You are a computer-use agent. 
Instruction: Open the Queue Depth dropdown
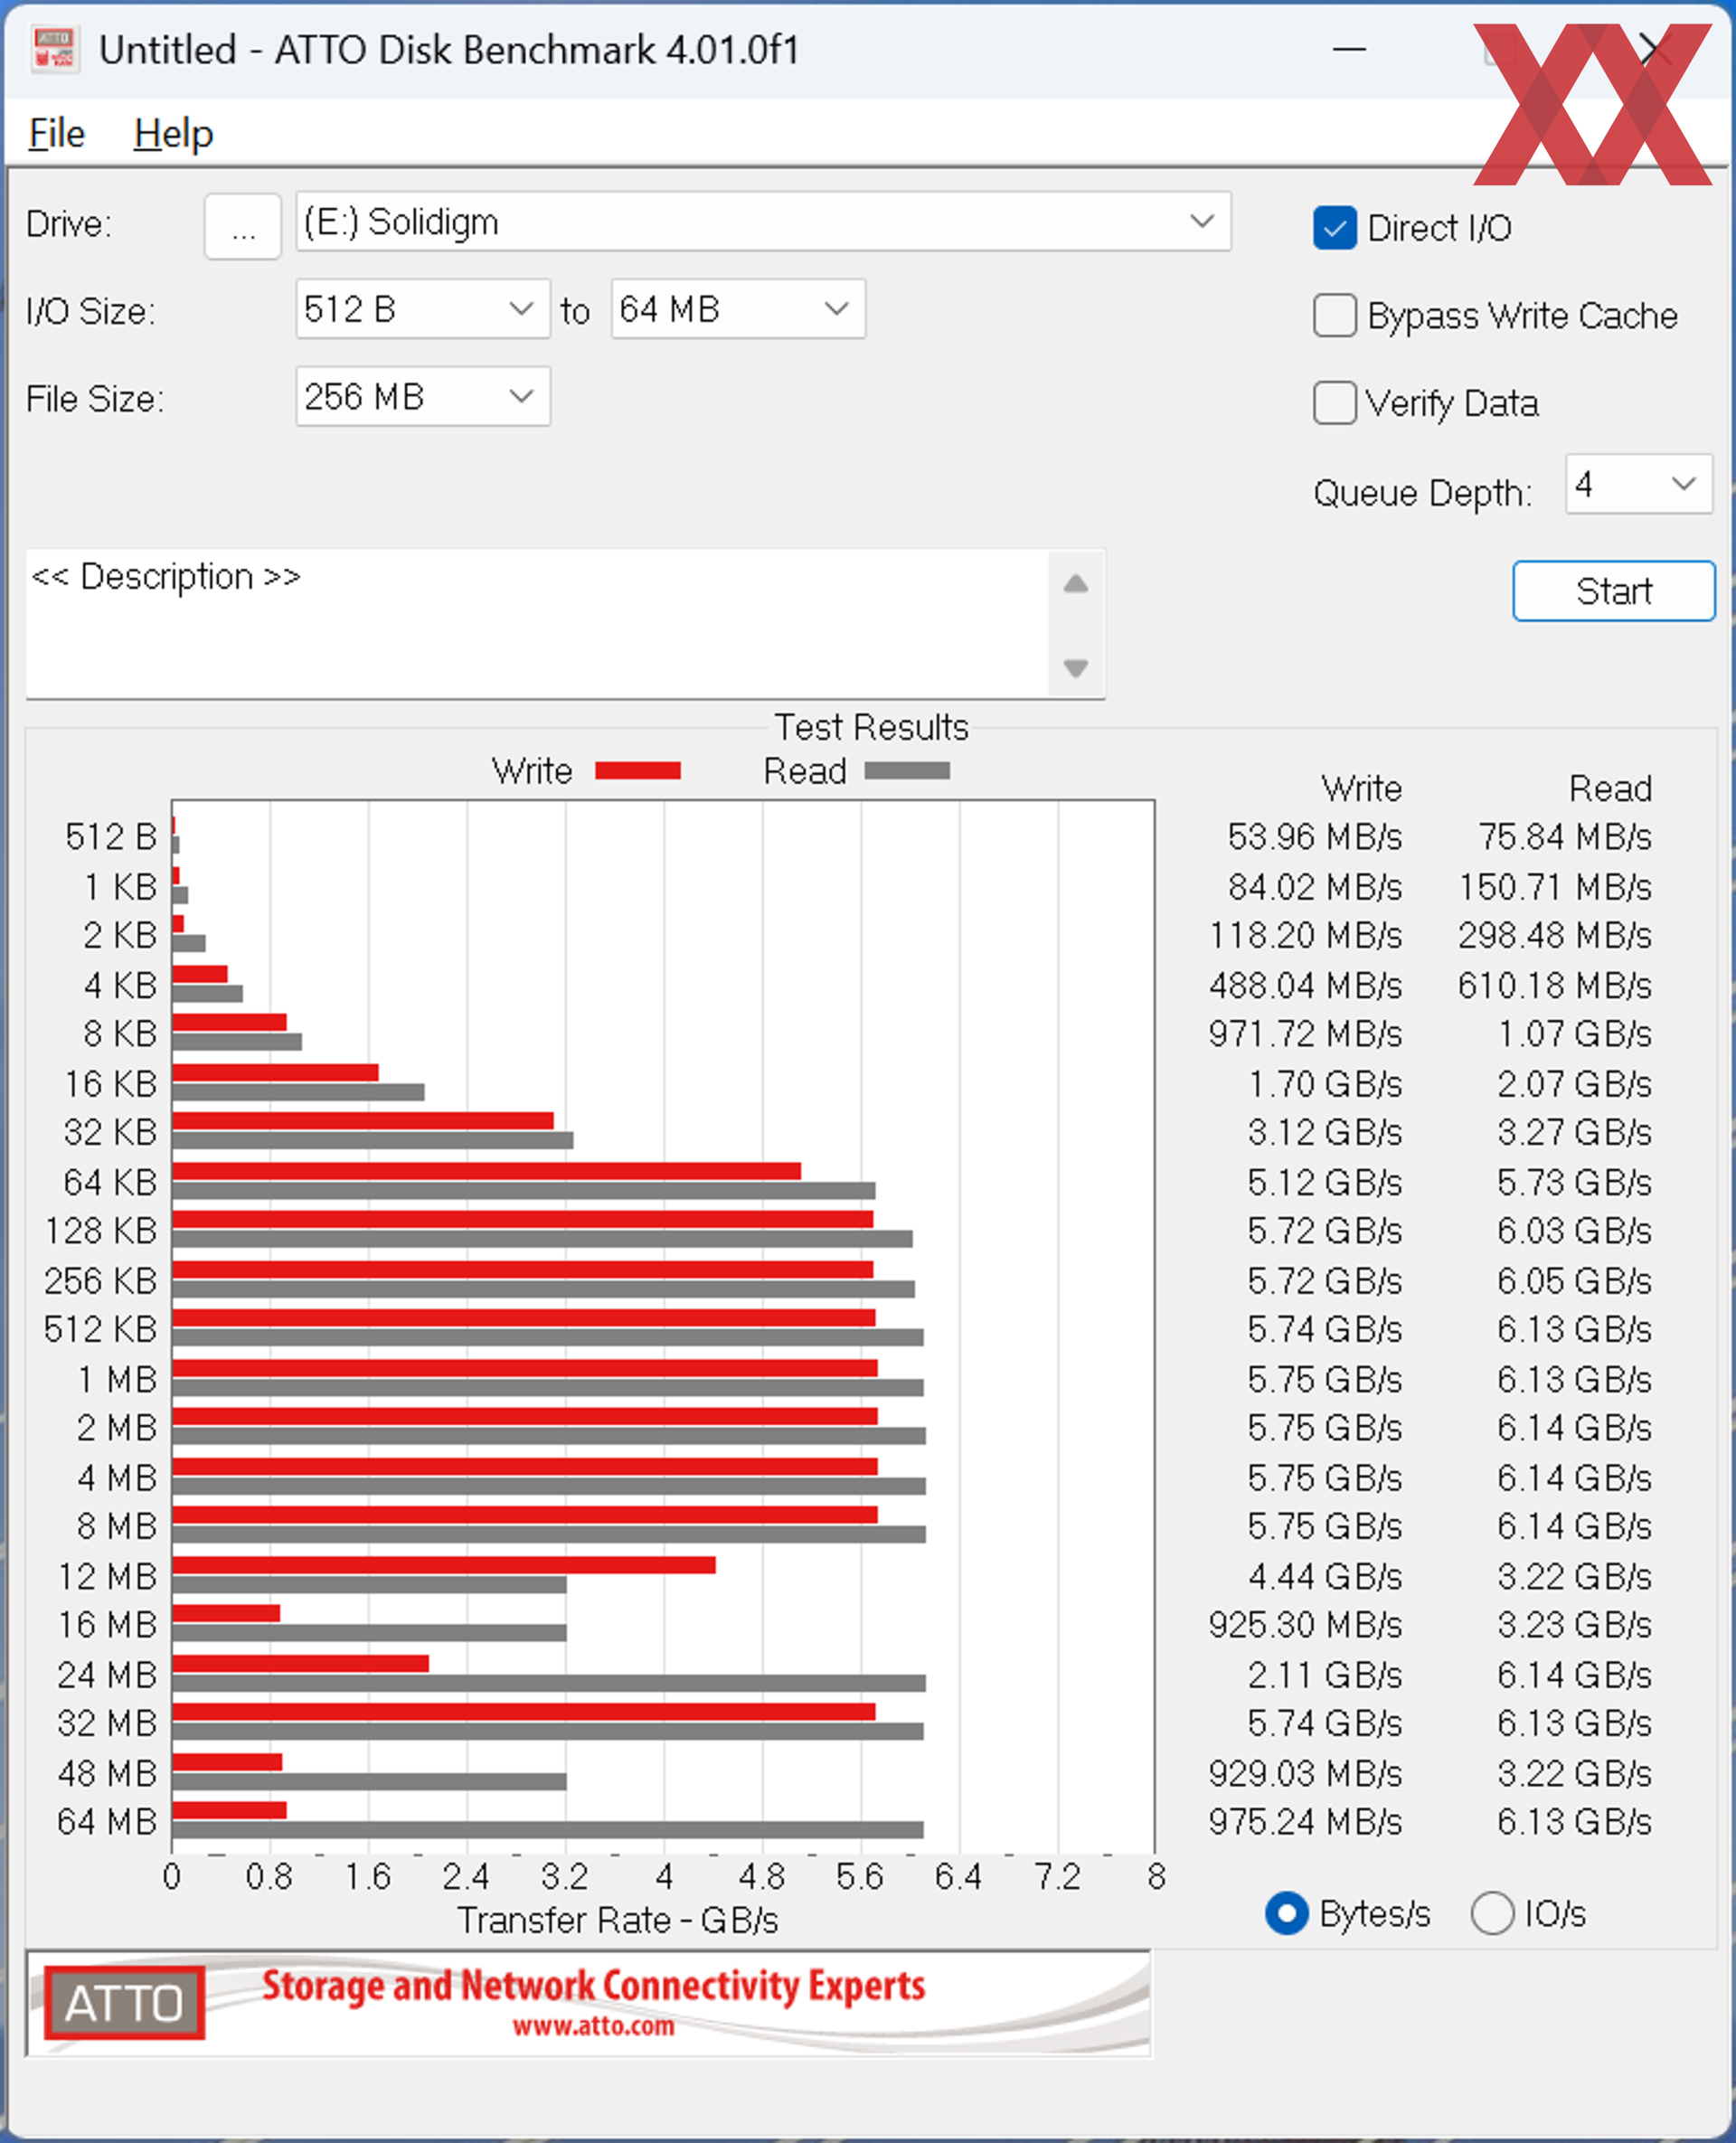1639,484
